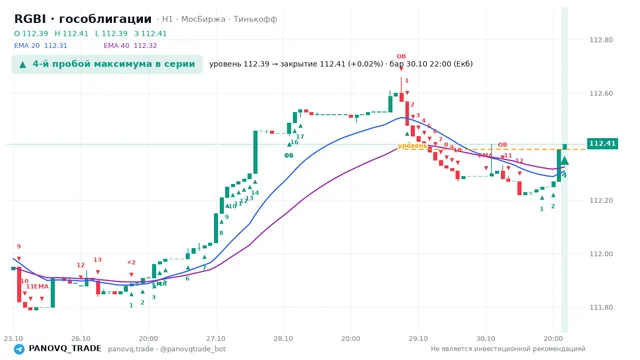The width and height of the screenshot is (640, 360).
Task: Click the 112.00 price axis label
Action: coord(601,253)
